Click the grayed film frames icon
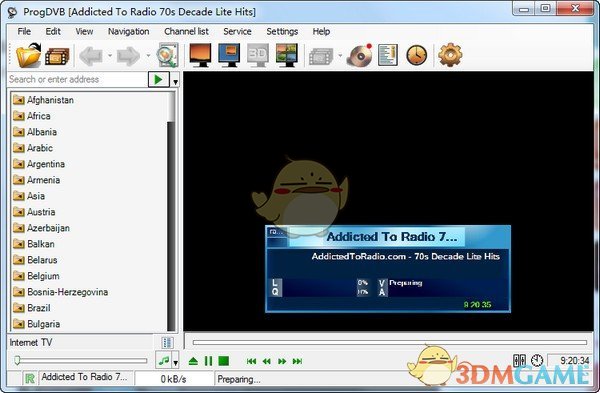Image resolution: width=600 pixels, height=393 pixels. [x=321, y=57]
